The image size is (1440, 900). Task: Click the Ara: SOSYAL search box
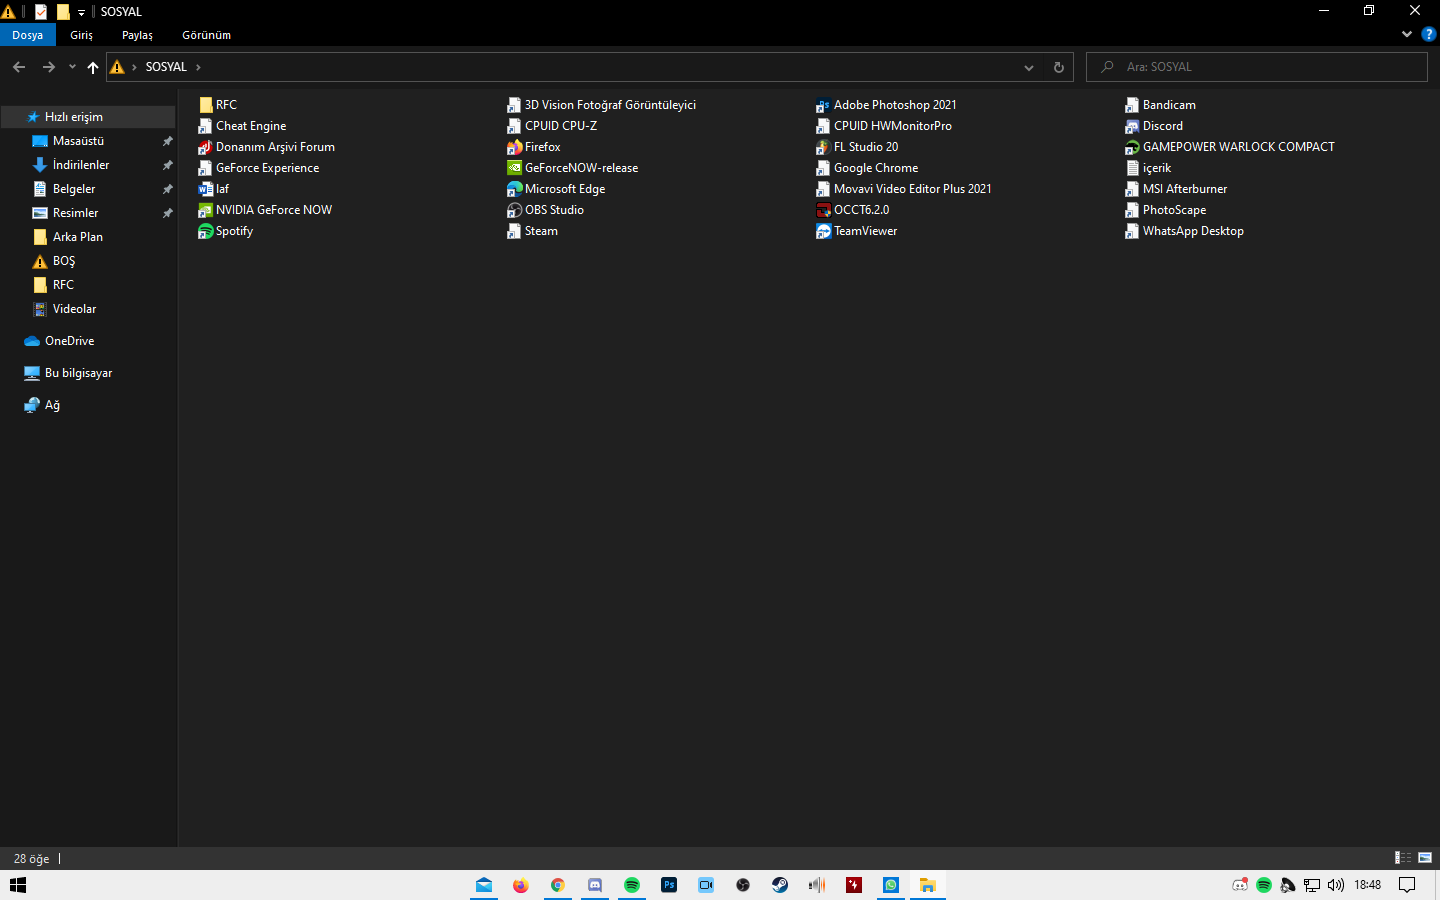click(1257, 67)
